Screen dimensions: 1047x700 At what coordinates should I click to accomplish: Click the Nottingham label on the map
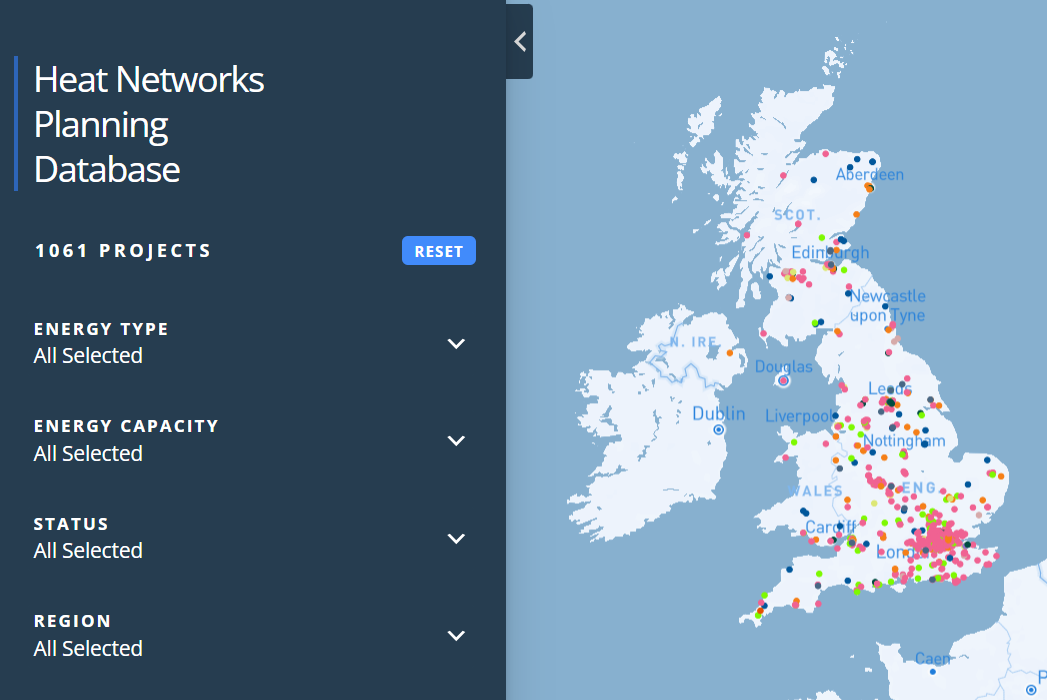(x=904, y=441)
